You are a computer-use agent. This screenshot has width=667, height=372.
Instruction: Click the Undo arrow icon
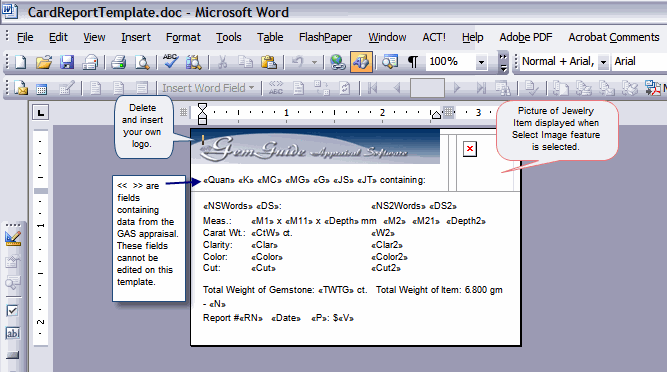297,62
